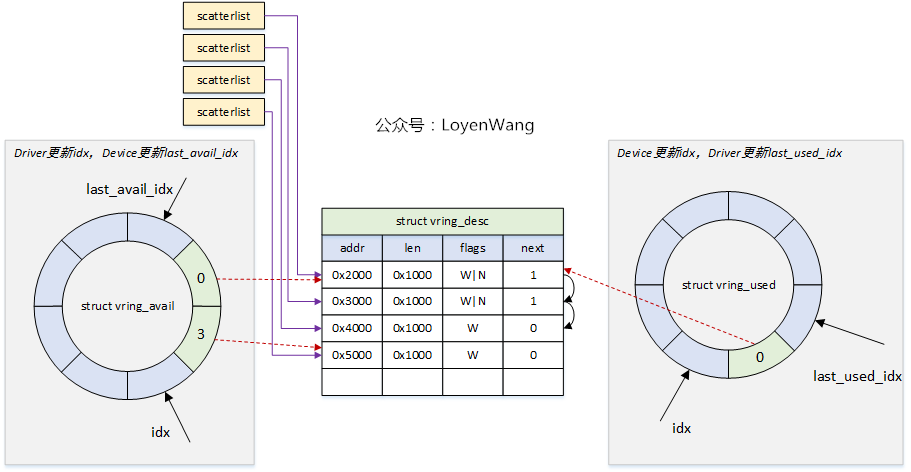
Task: Click the topmost scatterlist box
Action: [x=224, y=15]
